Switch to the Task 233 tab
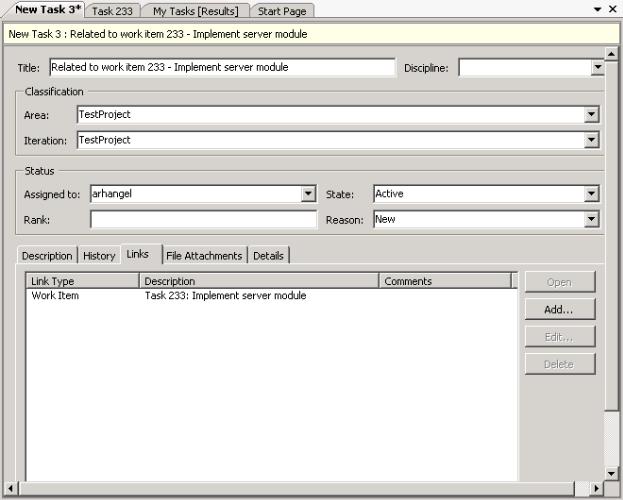This screenshot has width=623, height=500. (x=112, y=11)
